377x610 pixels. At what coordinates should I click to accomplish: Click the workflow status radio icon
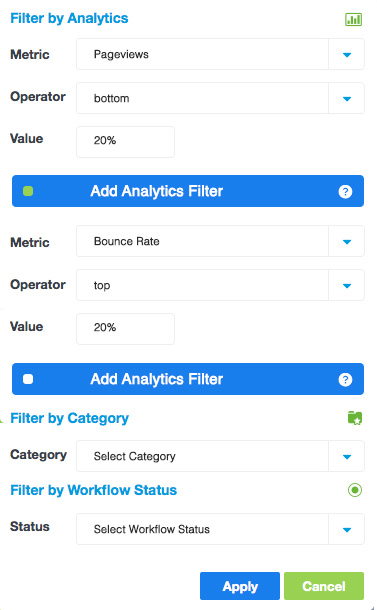coord(354,490)
